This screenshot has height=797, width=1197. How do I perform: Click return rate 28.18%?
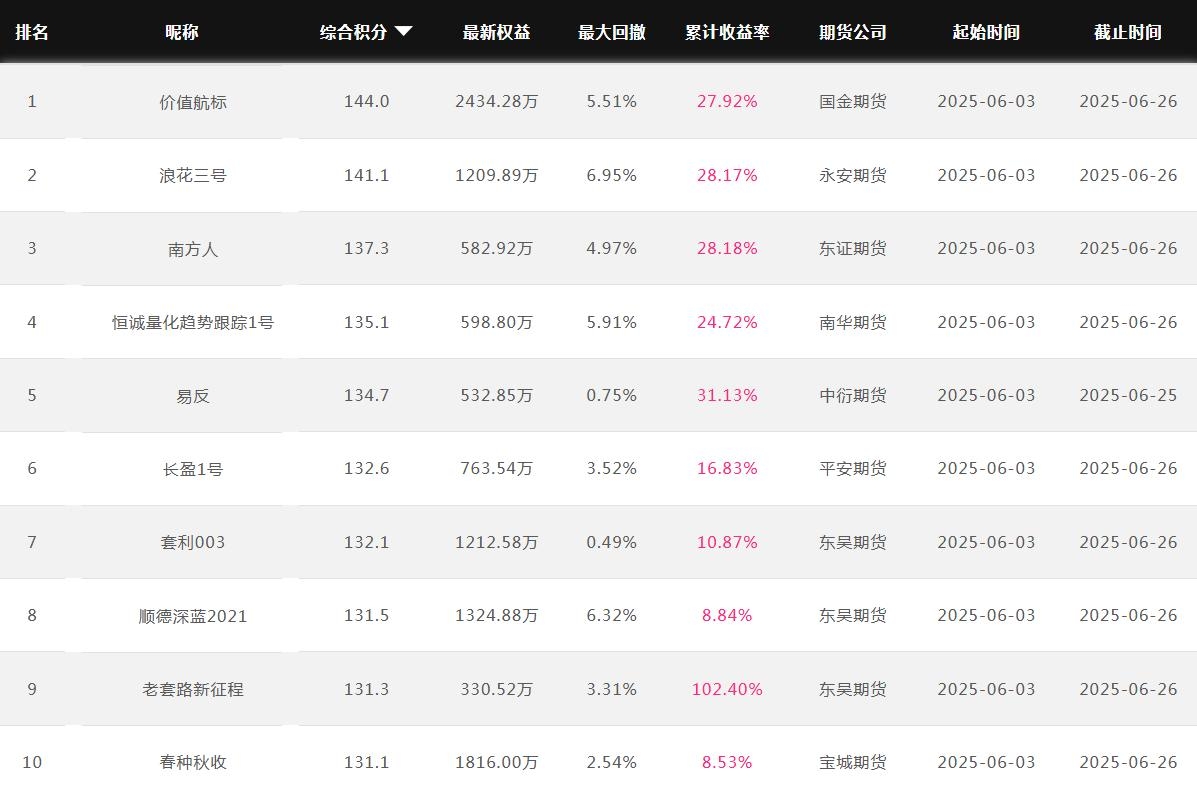coord(727,249)
